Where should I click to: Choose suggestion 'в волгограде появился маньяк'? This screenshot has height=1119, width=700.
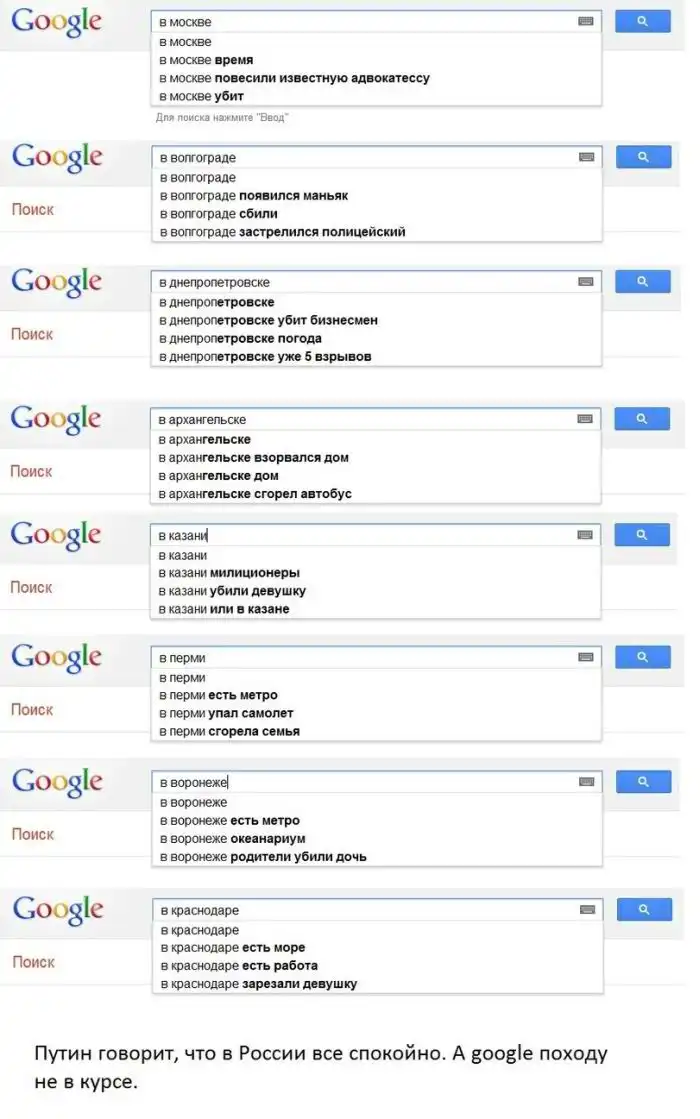[253, 196]
